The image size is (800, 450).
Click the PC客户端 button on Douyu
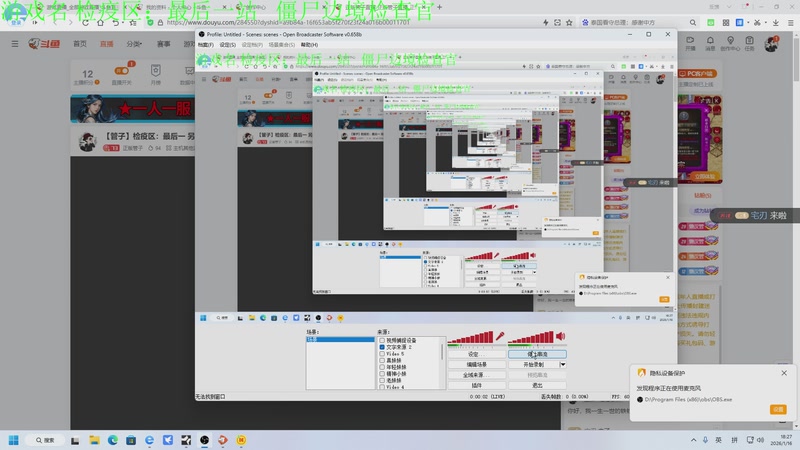click(697, 73)
